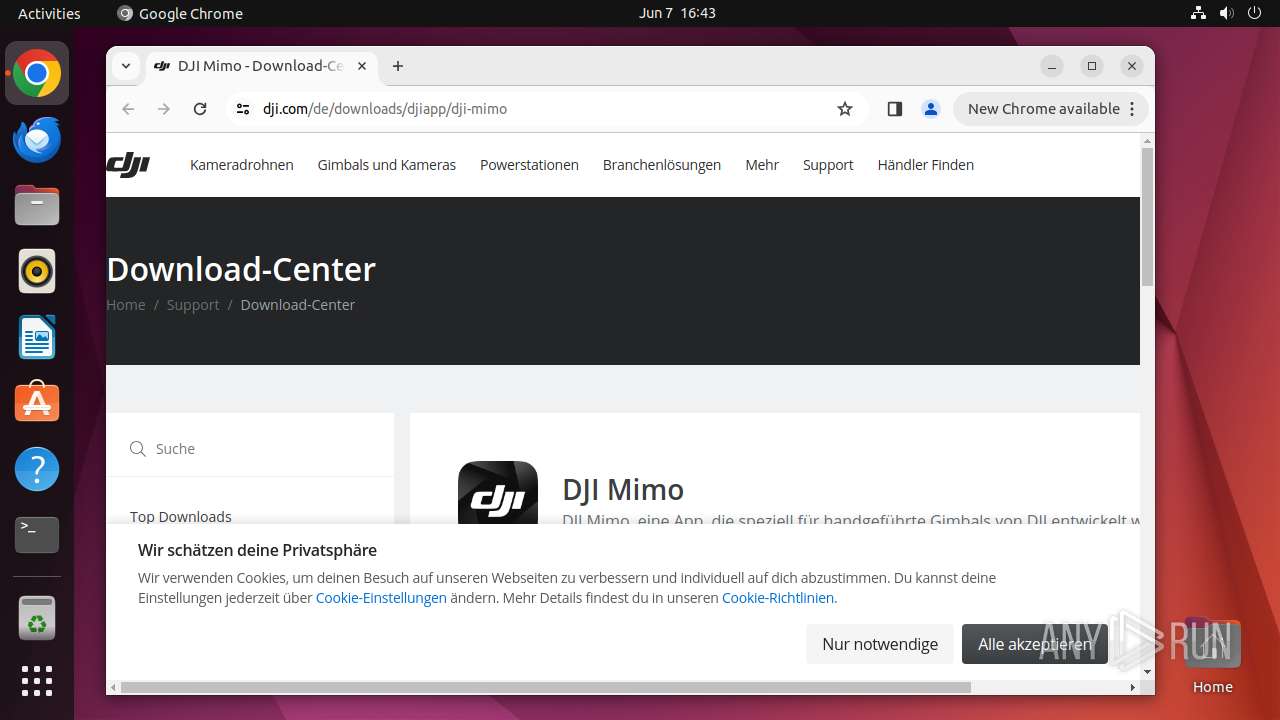The height and width of the screenshot is (720, 1280).
Task: Open the Chrome profile avatar
Action: pos(931,109)
